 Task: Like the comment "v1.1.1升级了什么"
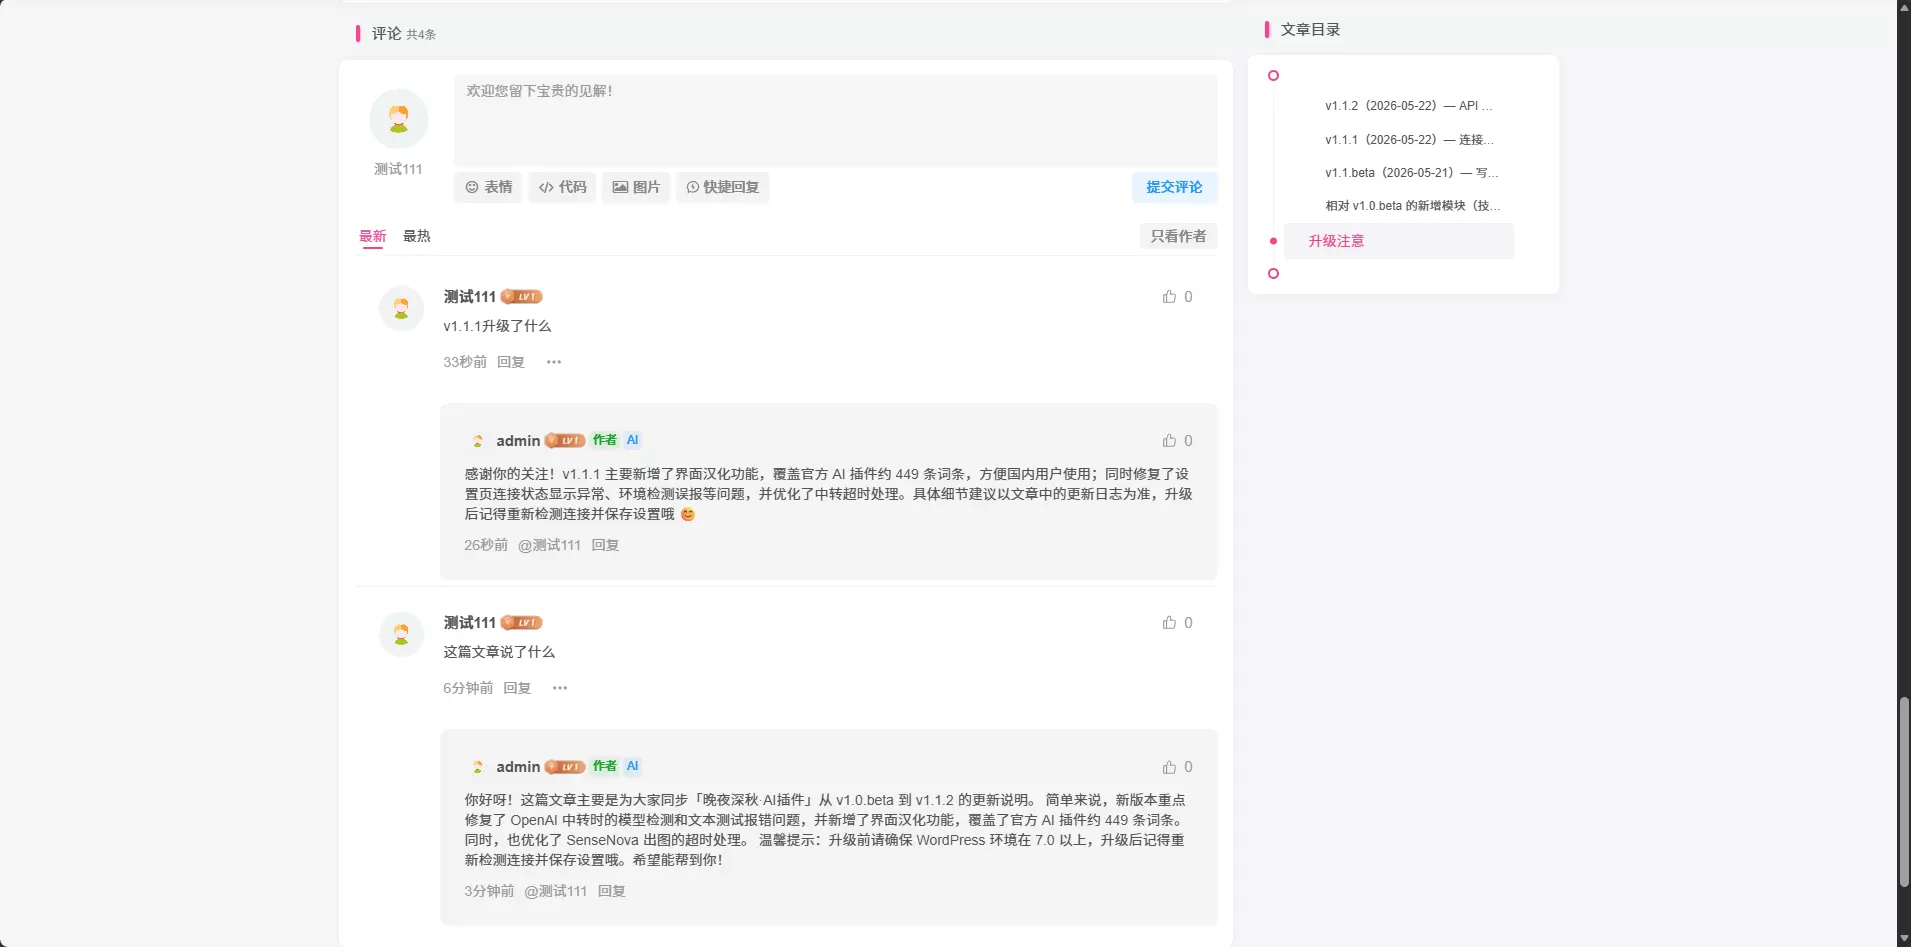tap(1177, 297)
